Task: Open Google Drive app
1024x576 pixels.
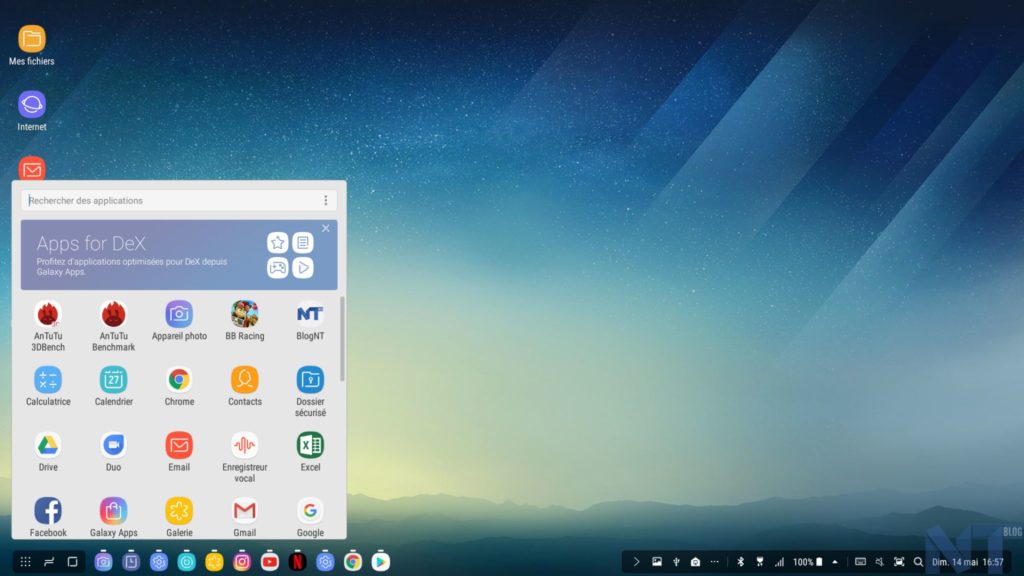Action: tap(48, 452)
